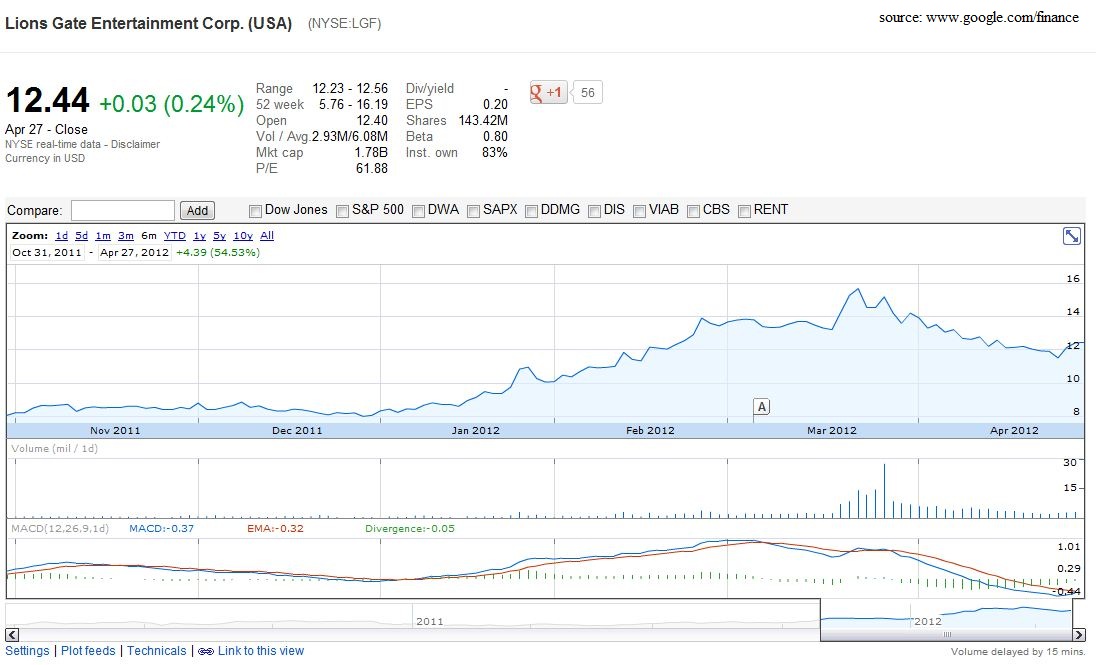Click the Jan 2012 axis label
This screenshot has width=1096, height=665.
476,431
